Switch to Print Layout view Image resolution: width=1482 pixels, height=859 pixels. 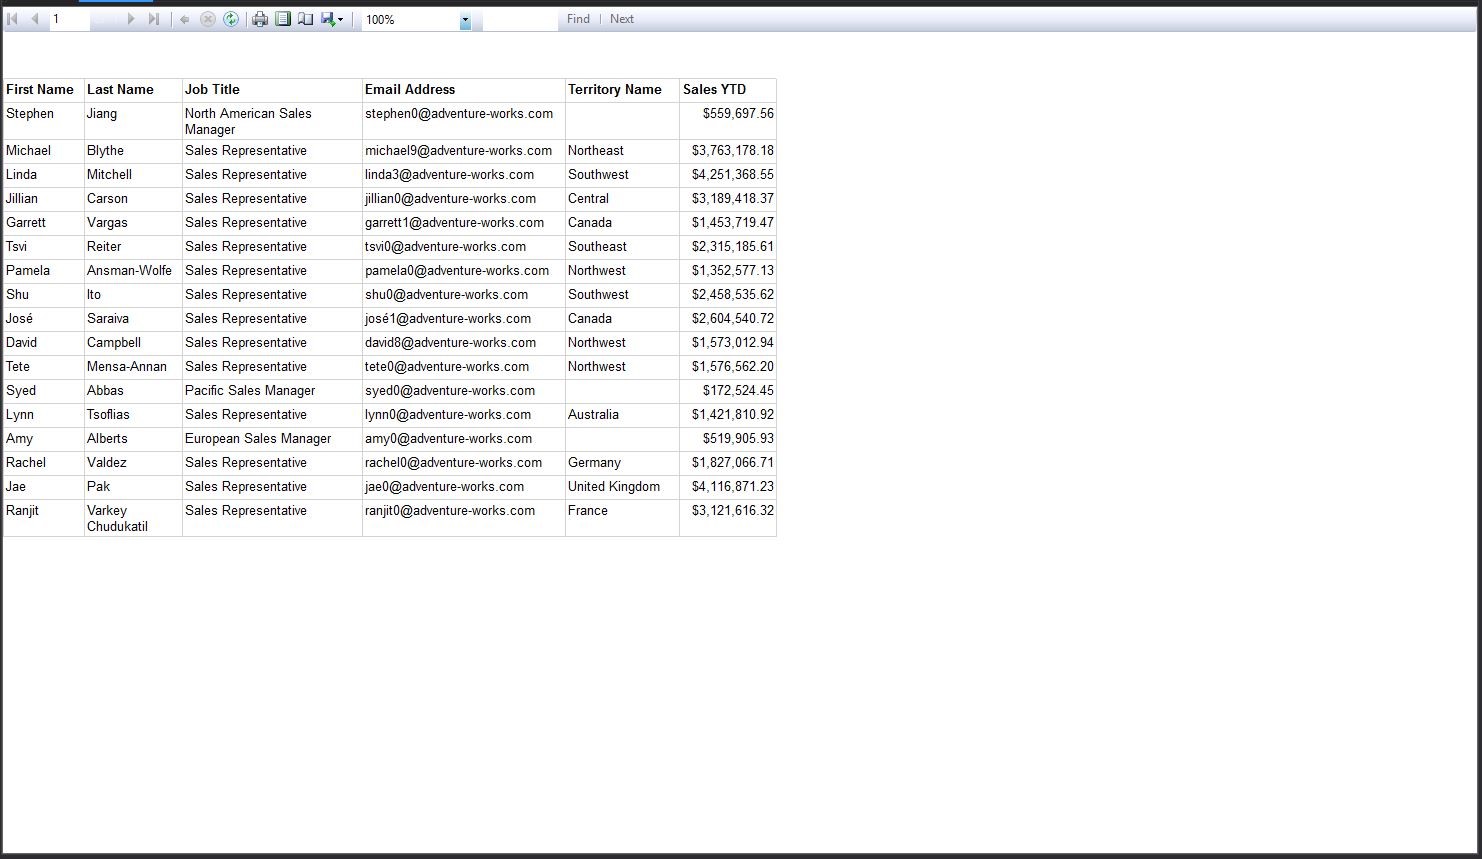click(x=283, y=18)
